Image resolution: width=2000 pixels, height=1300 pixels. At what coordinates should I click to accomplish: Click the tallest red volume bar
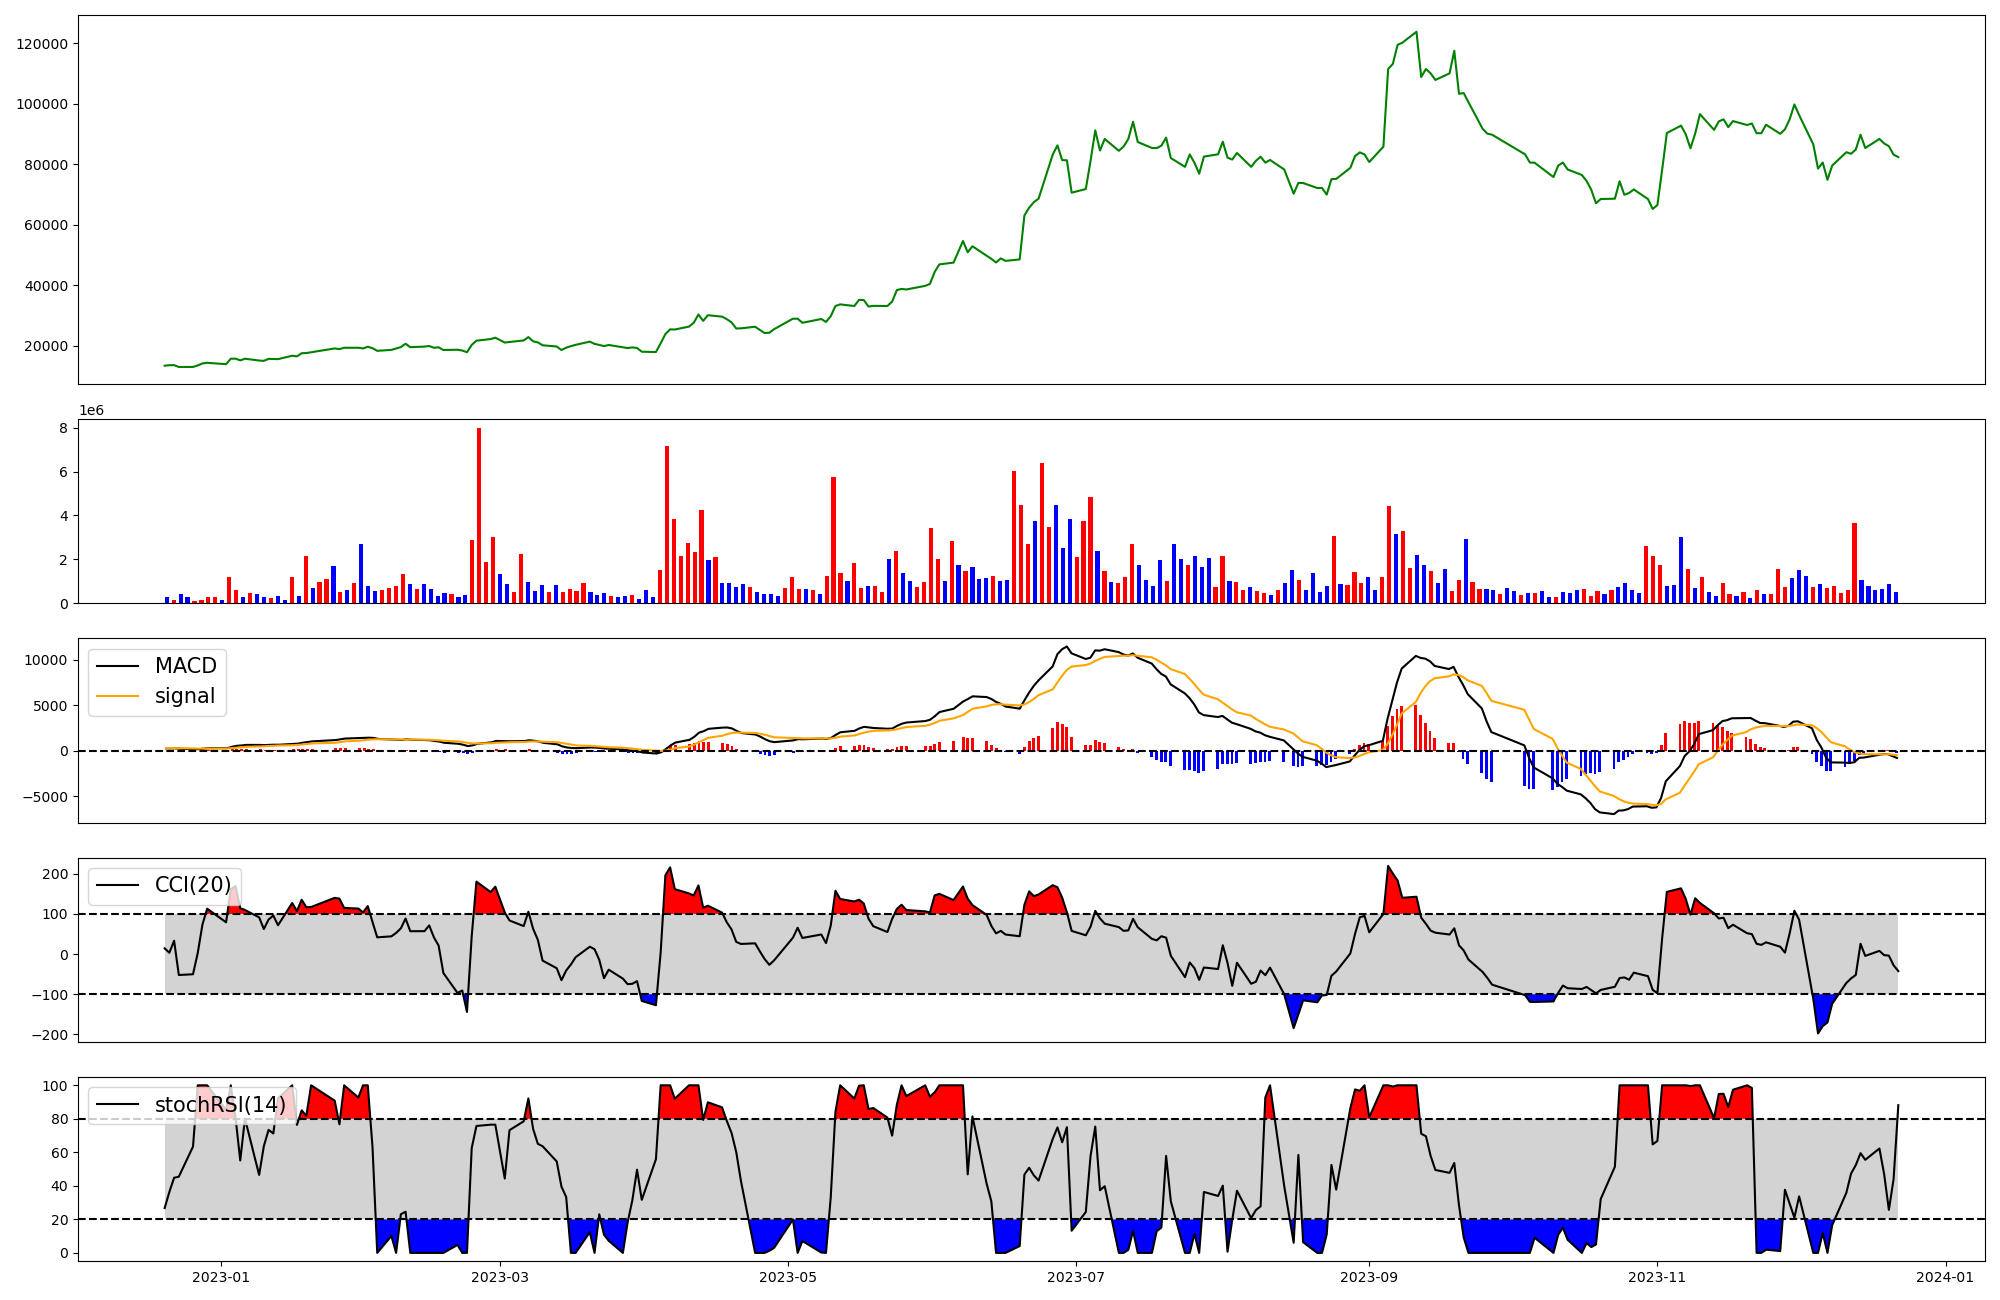tap(479, 515)
